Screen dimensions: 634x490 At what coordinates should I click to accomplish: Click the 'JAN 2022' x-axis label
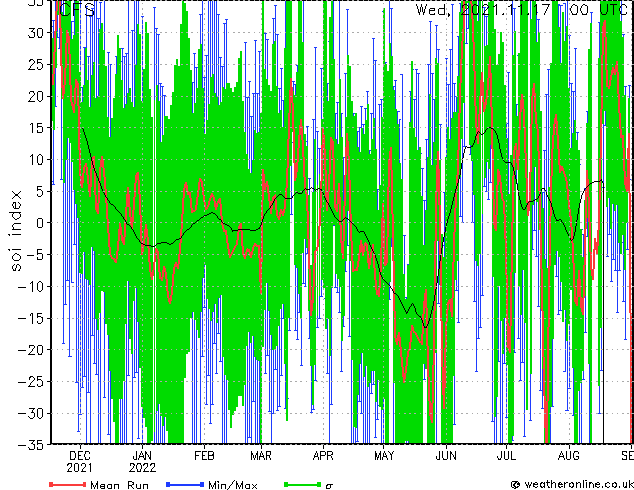(x=142, y=462)
